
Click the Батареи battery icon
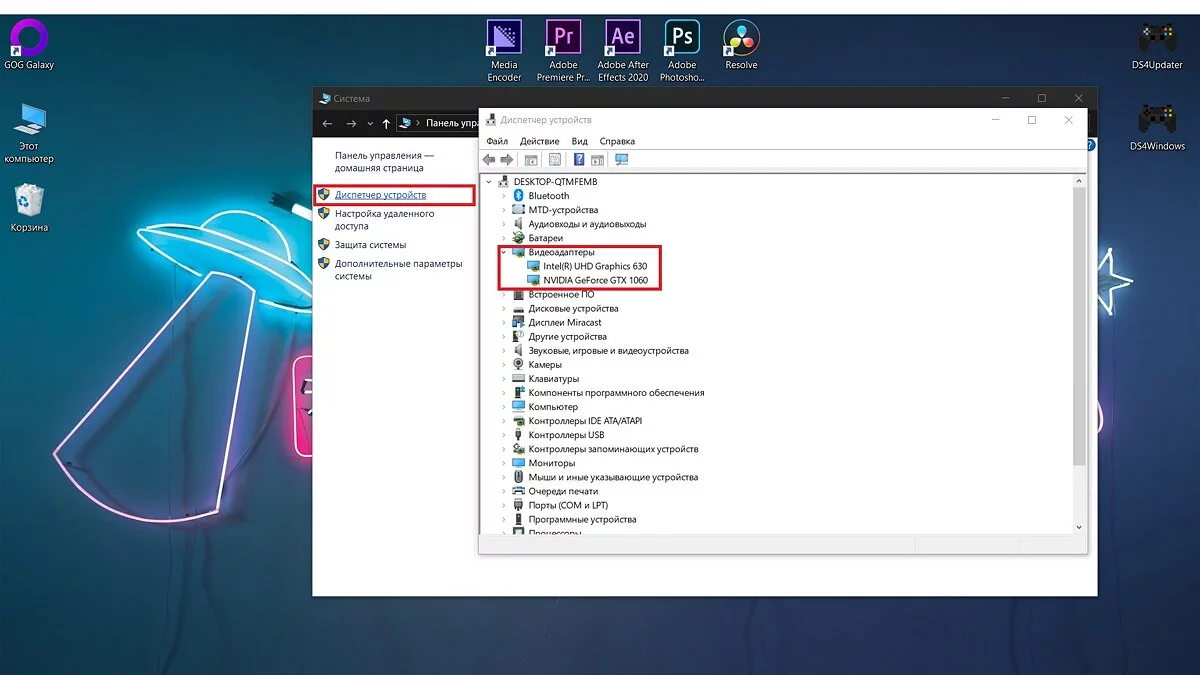(518, 238)
